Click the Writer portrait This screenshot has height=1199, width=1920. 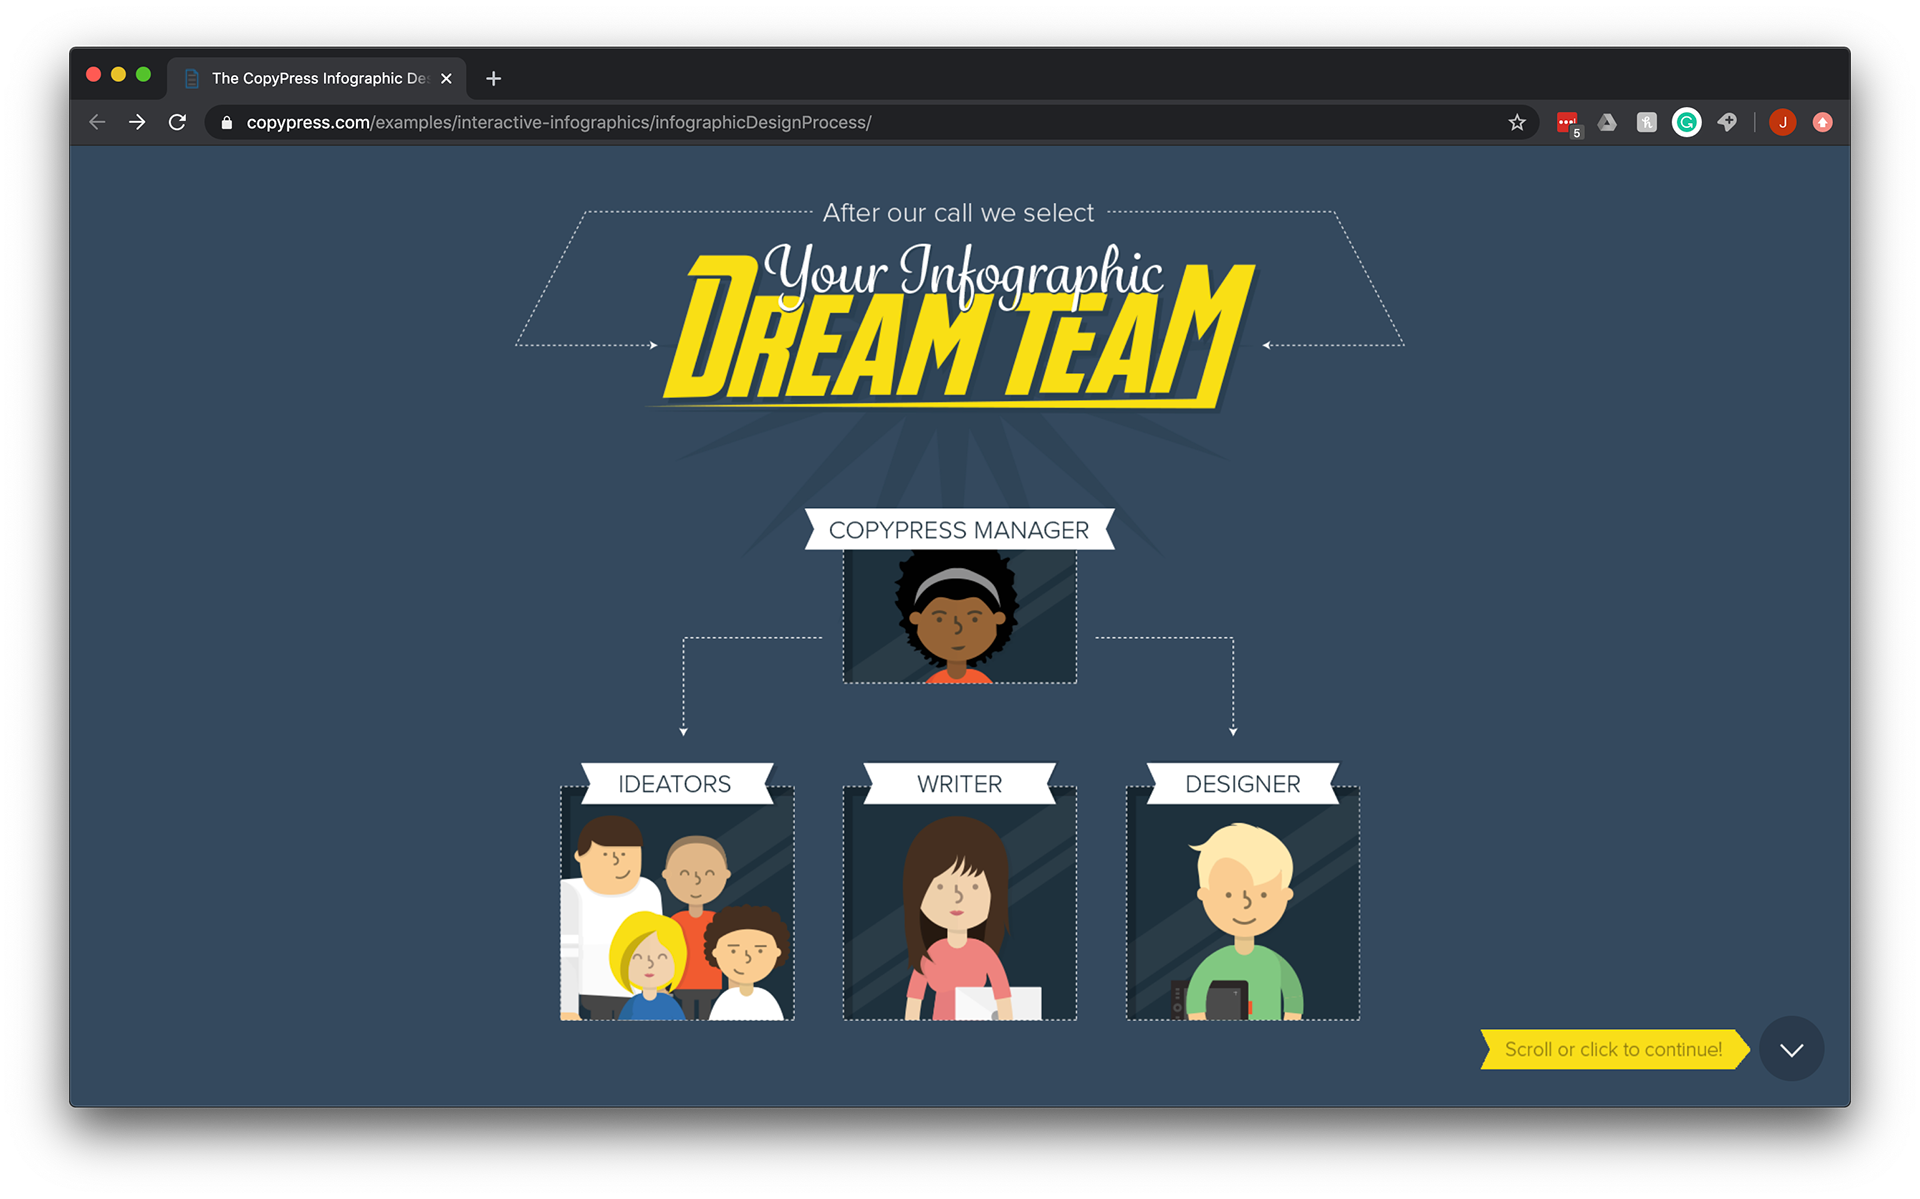(x=959, y=903)
